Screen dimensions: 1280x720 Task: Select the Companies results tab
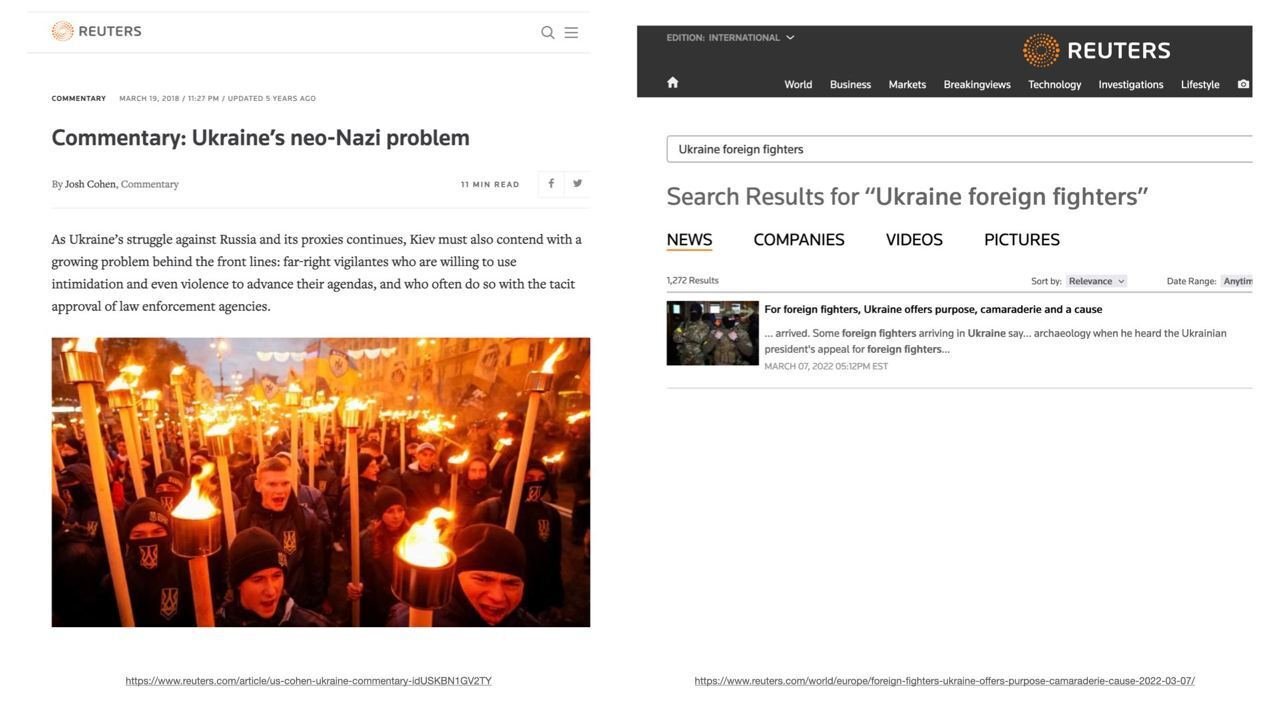798,240
